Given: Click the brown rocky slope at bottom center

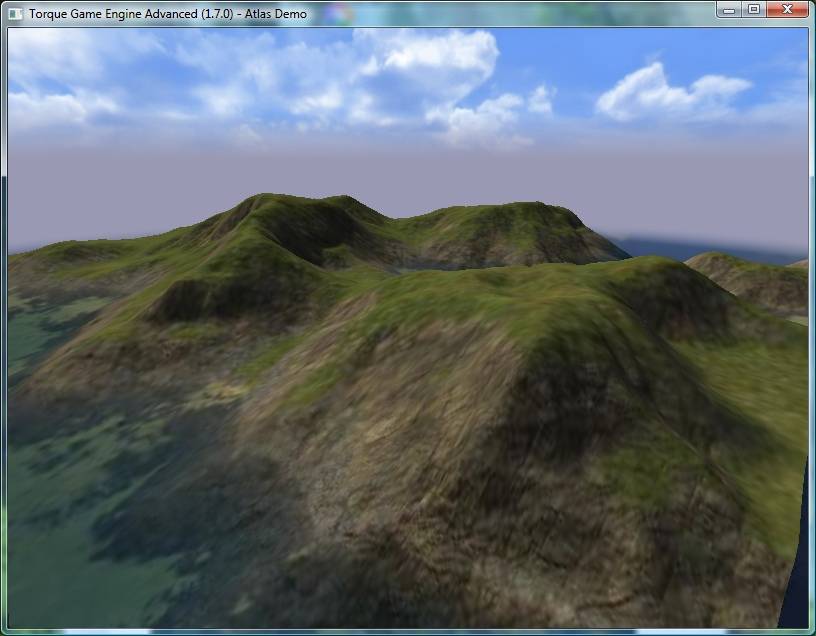Looking at the screenshot, I should tap(400, 520).
